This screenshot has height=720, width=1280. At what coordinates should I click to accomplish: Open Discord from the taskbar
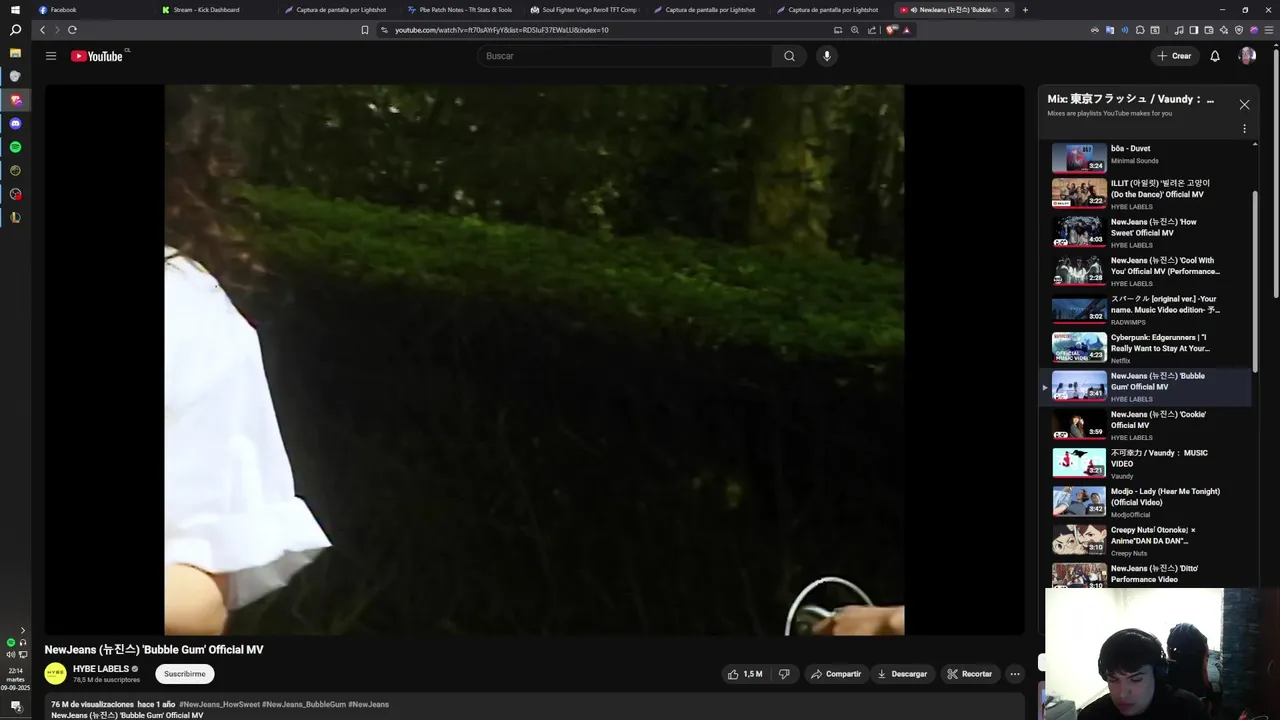15,124
